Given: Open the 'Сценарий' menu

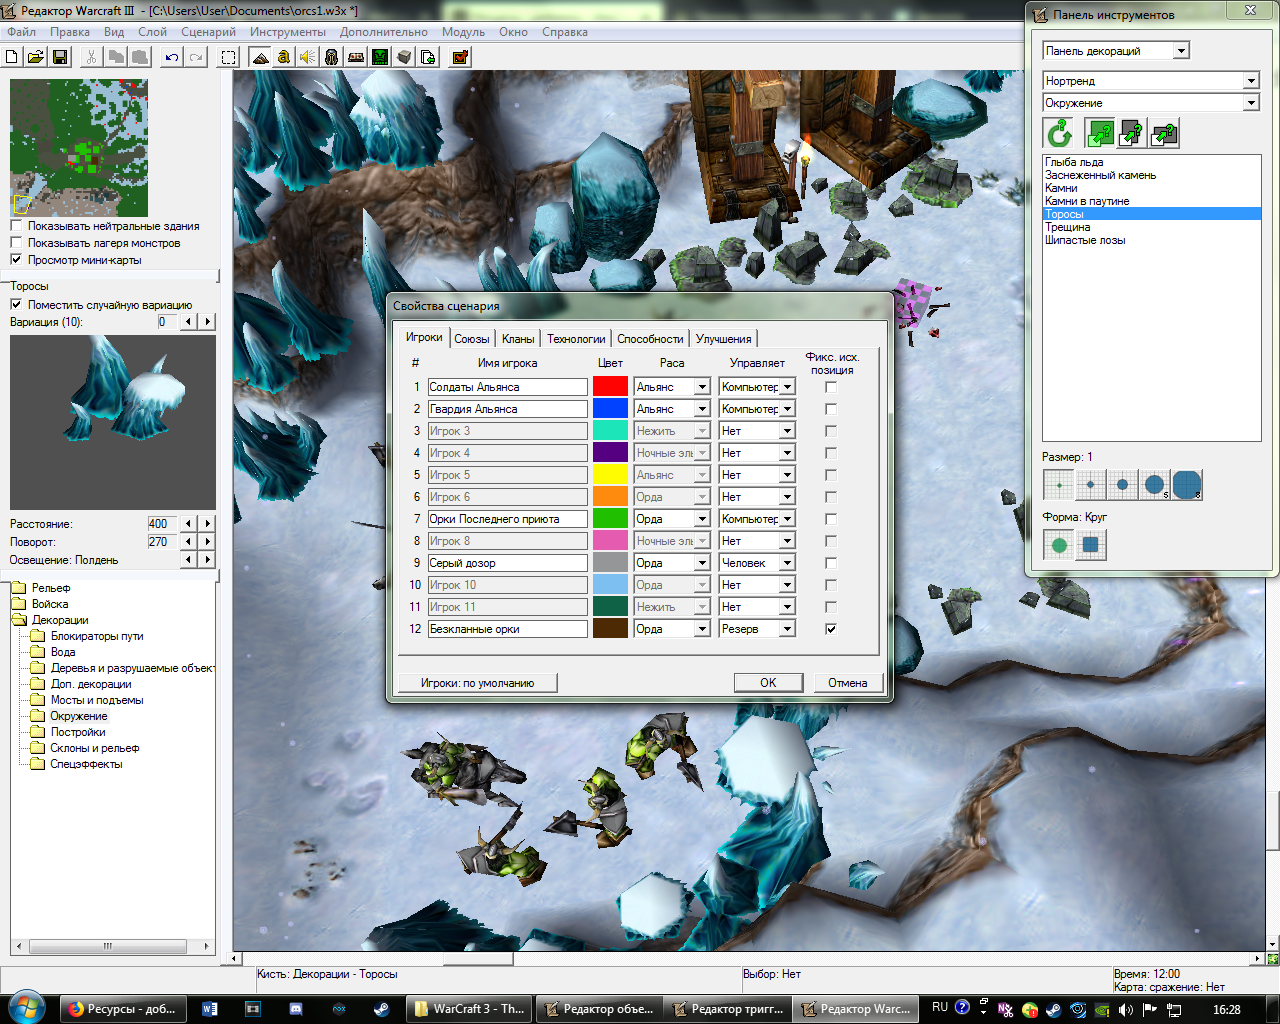Looking at the screenshot, I should point(208,32).
